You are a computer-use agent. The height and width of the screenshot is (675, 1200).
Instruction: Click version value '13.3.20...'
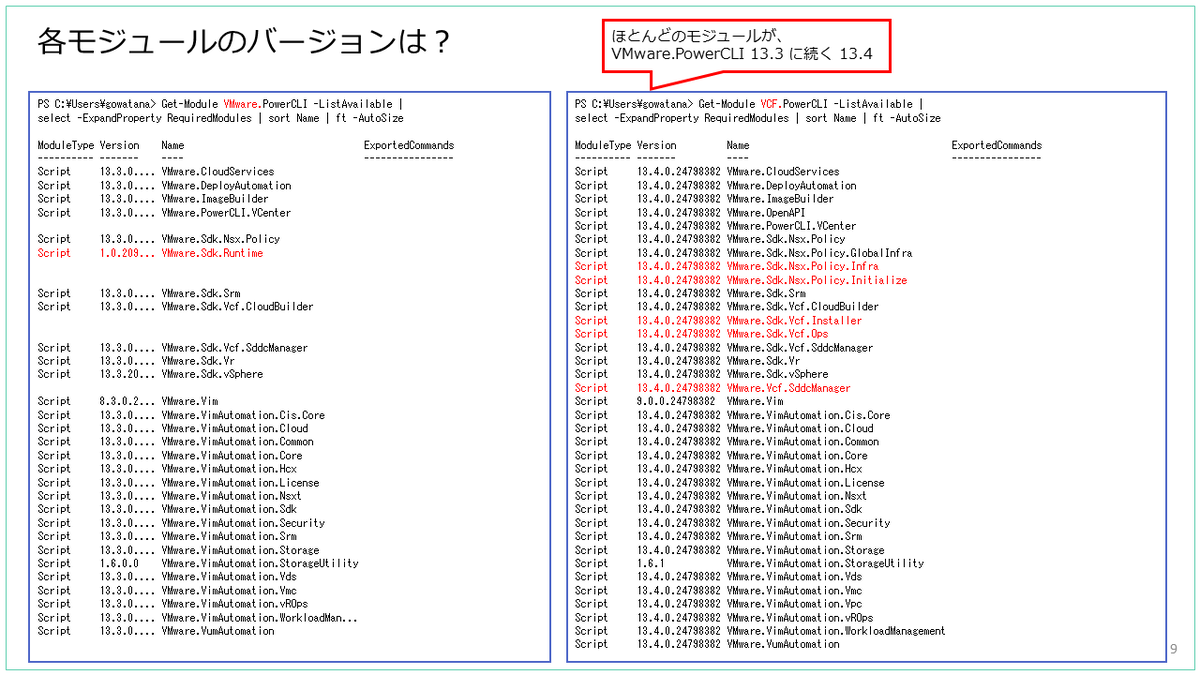125,374
